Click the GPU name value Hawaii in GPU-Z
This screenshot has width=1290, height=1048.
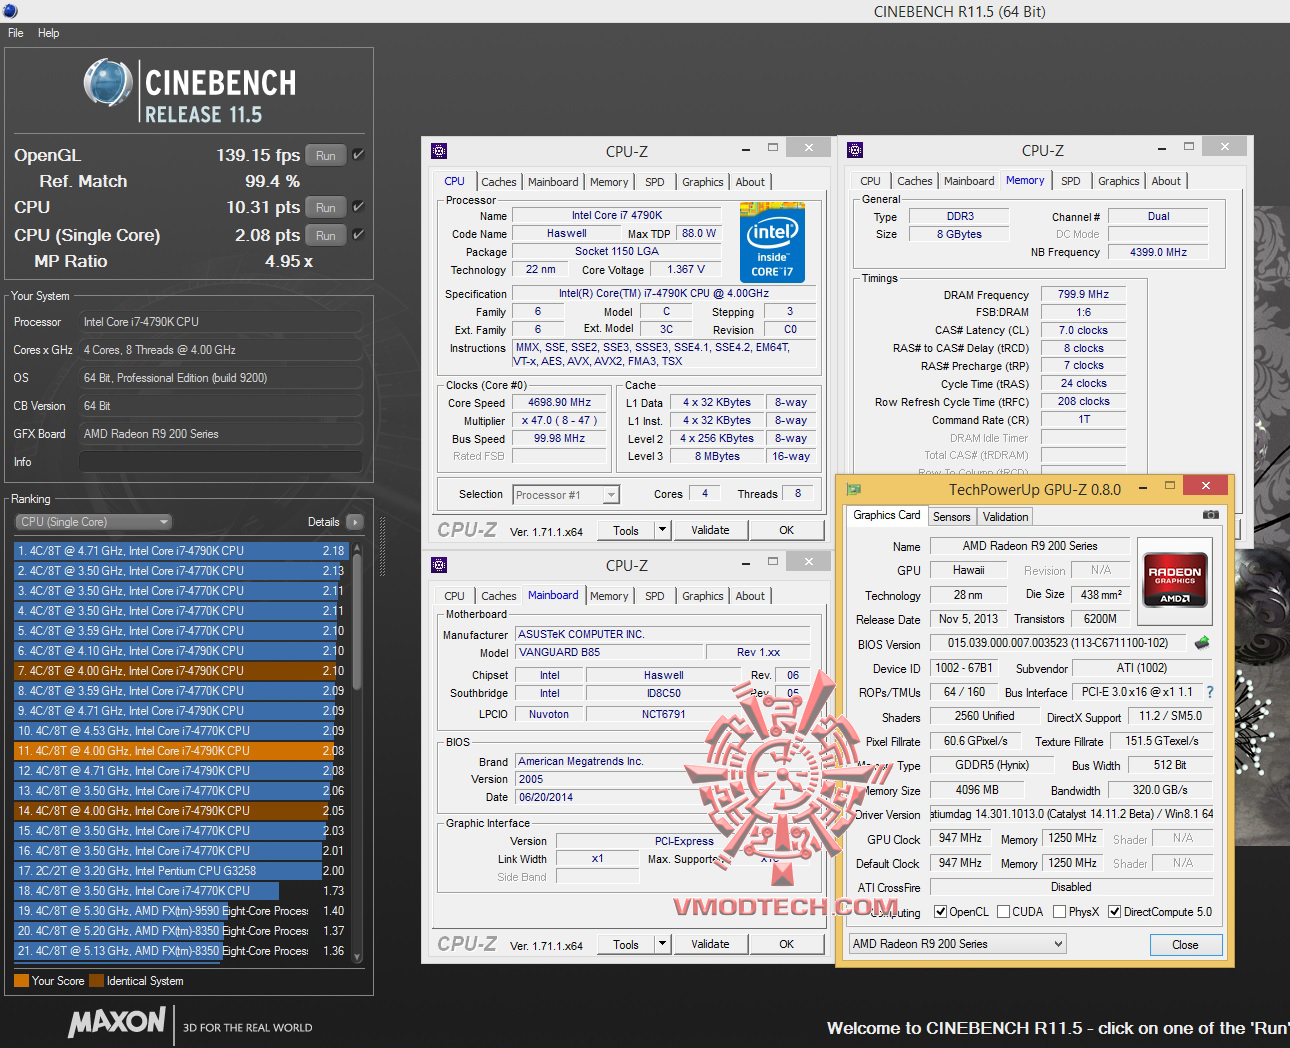point(968,570)
